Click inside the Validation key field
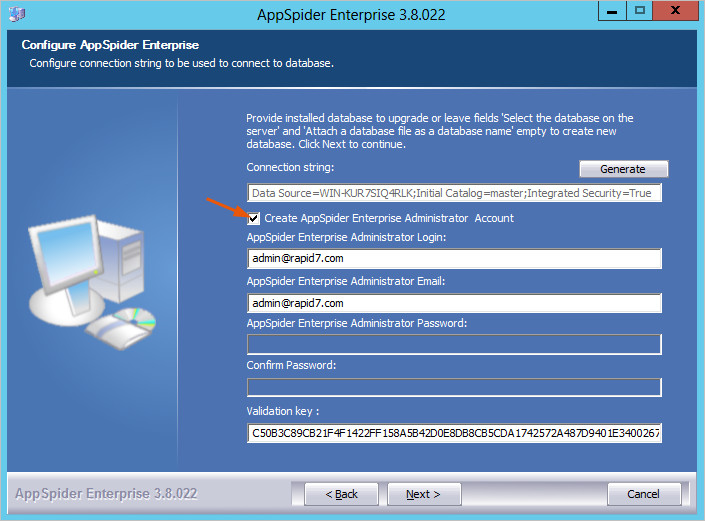 coord(454,433)
